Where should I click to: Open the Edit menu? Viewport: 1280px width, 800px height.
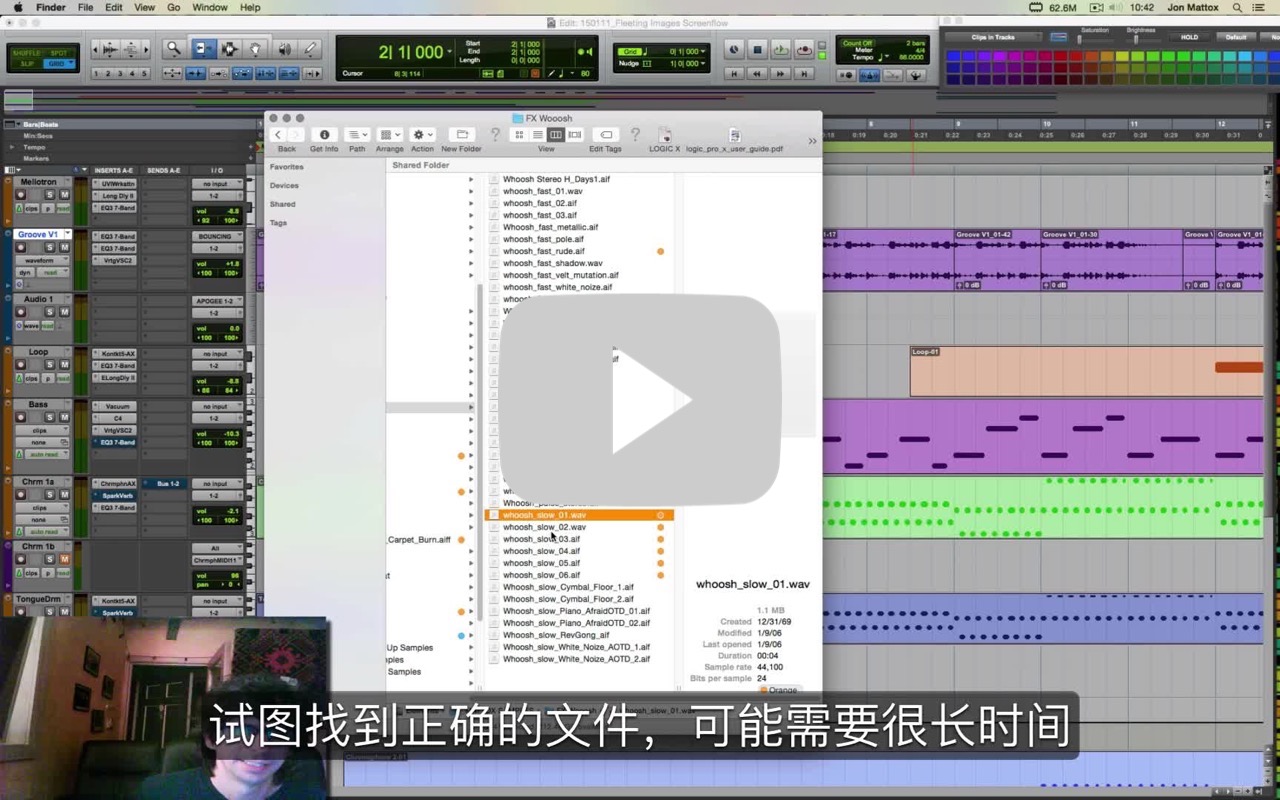tap(114, 7)
